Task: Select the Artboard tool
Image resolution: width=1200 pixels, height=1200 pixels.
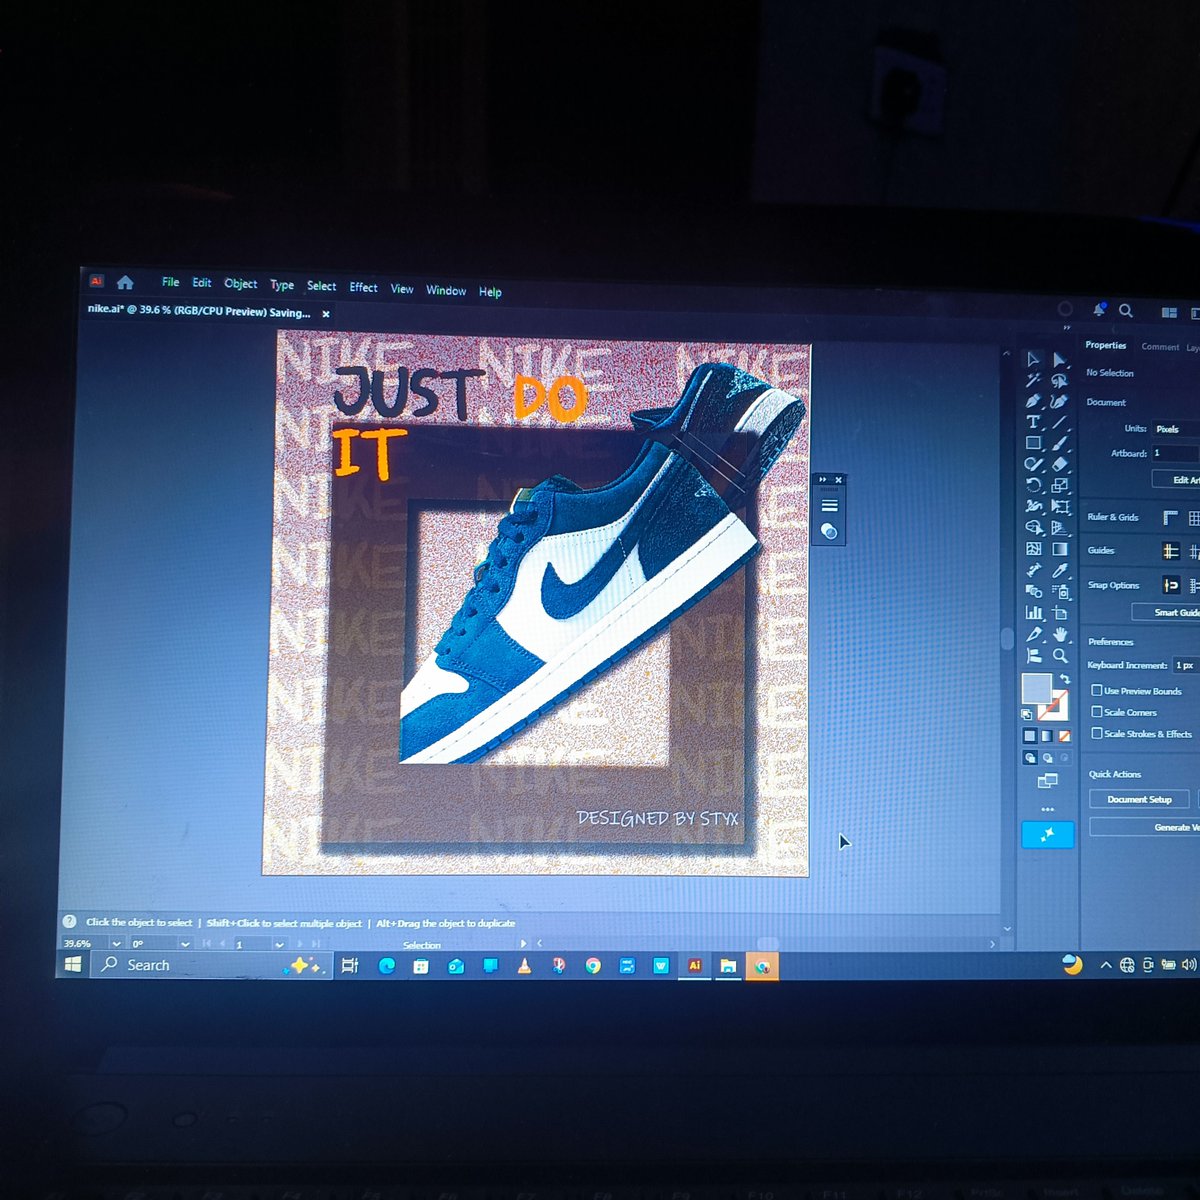Action: [1060, 612]
